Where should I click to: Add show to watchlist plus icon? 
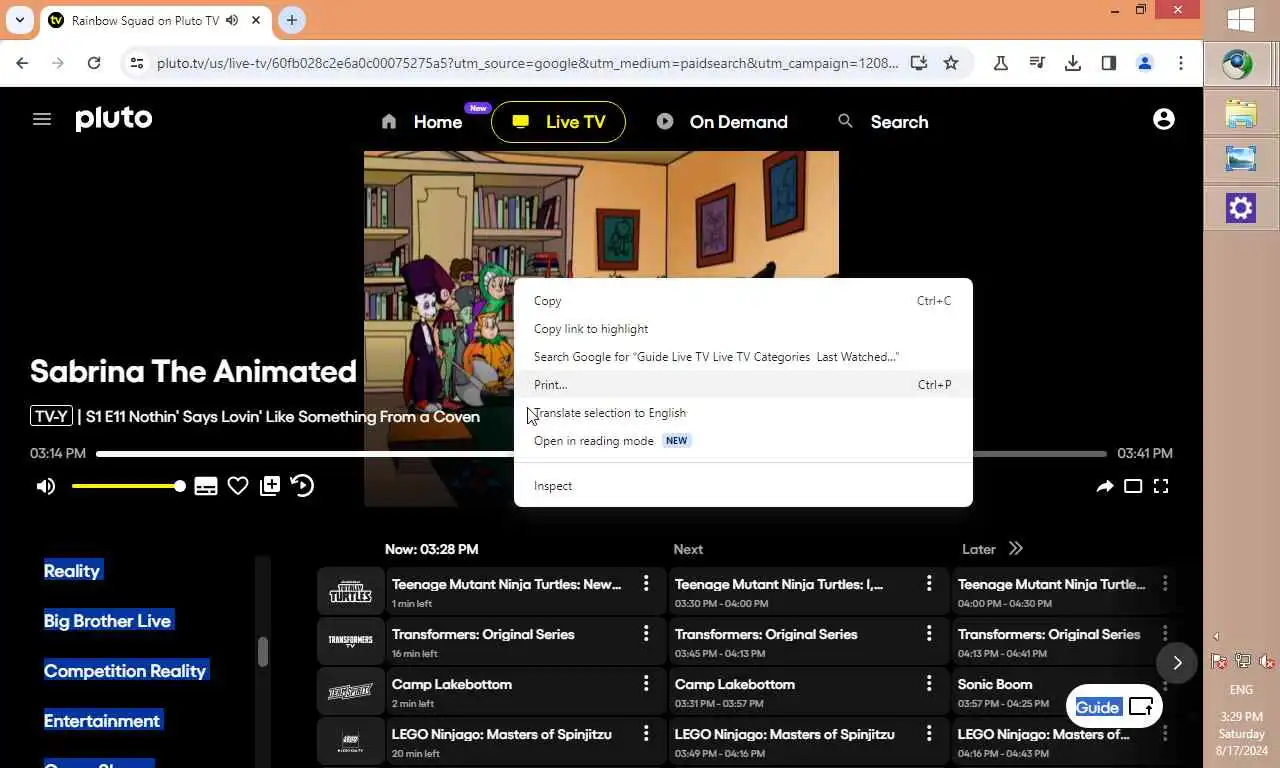[x=270, y=486]
